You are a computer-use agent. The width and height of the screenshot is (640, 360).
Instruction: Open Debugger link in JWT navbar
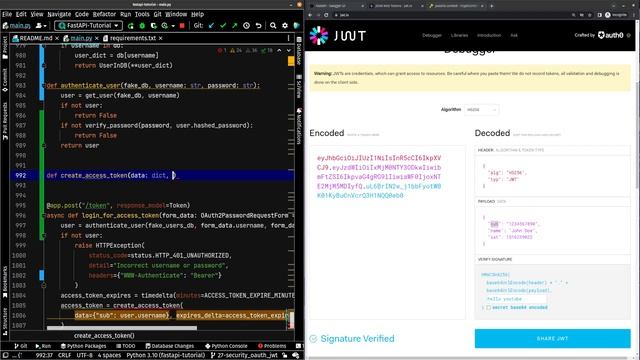432,36
